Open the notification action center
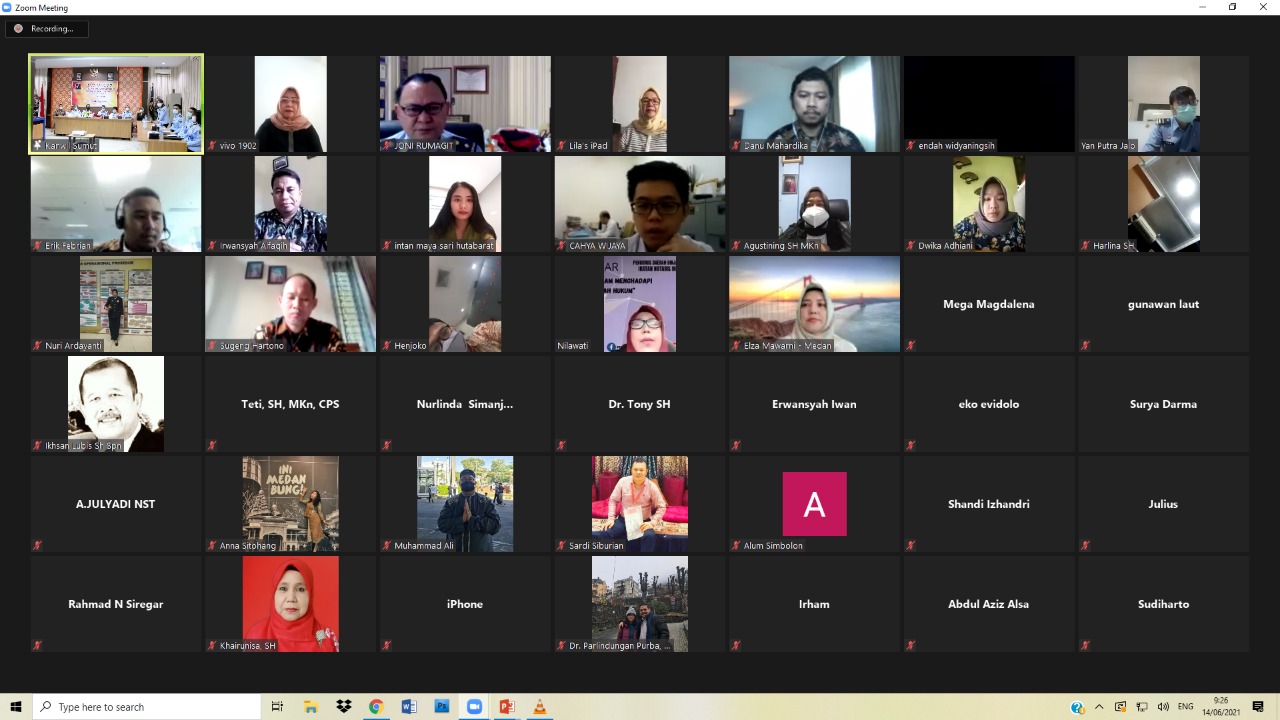The width and height of the screenshot is (1280, 720). (x=1258, y=707)
